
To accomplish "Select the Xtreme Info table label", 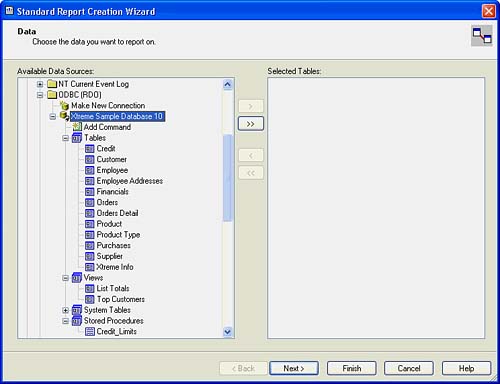I will coord(115,267).
